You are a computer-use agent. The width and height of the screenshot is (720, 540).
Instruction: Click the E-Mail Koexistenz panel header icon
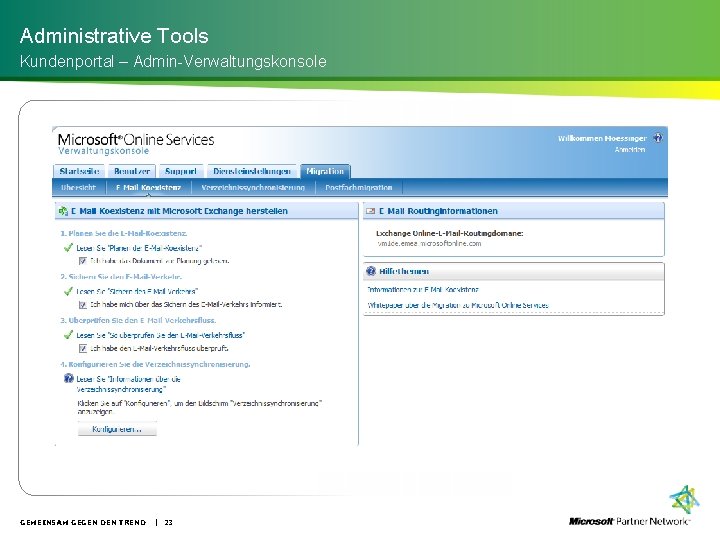[63, 211]
